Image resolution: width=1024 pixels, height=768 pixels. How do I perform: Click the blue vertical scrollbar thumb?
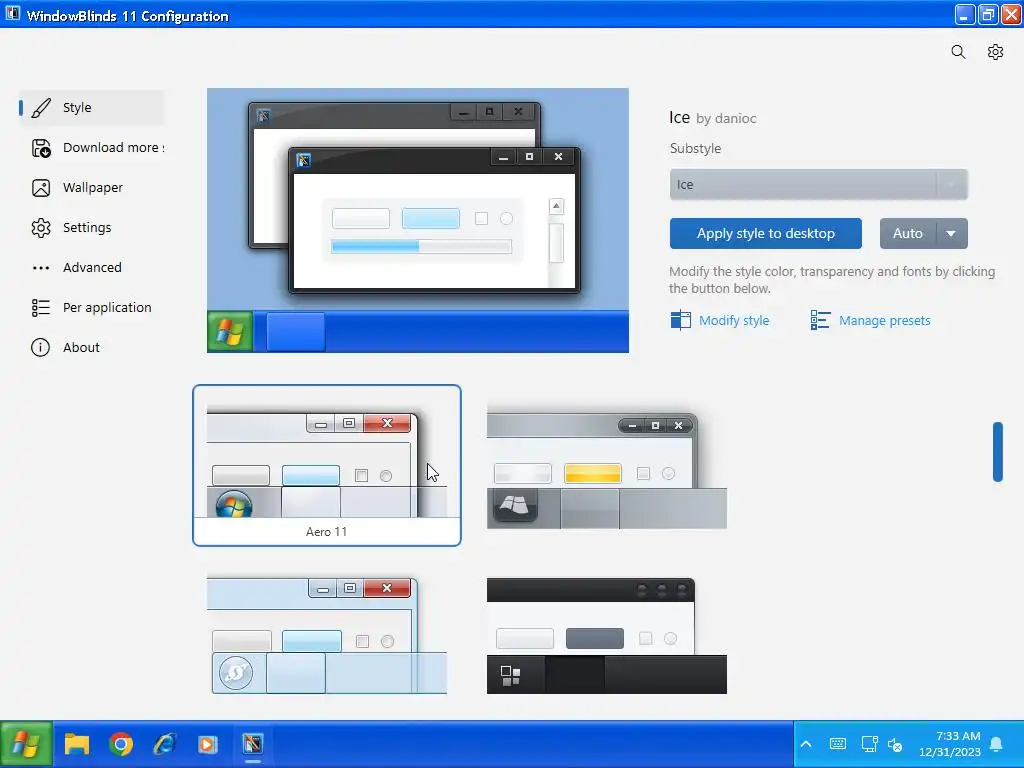coord(997,452)
